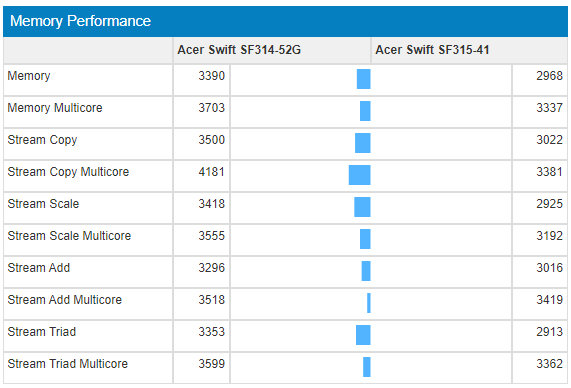
Task: Select the value 3500
Action: (212, 140)
